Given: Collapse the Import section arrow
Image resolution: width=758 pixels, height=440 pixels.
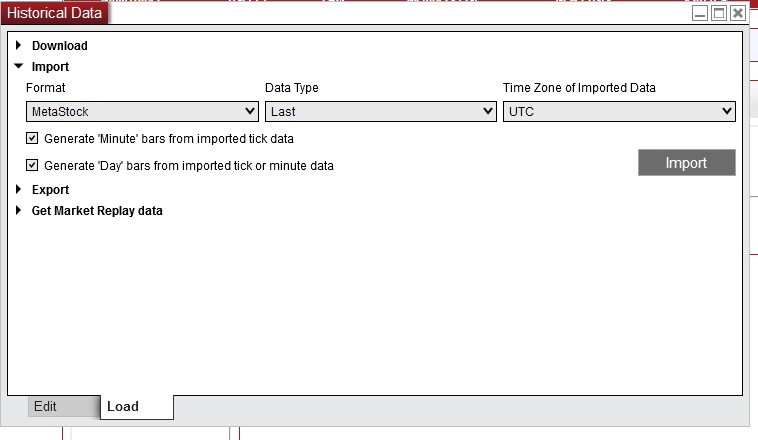Looking at the screenshot, I should [19, 66].
